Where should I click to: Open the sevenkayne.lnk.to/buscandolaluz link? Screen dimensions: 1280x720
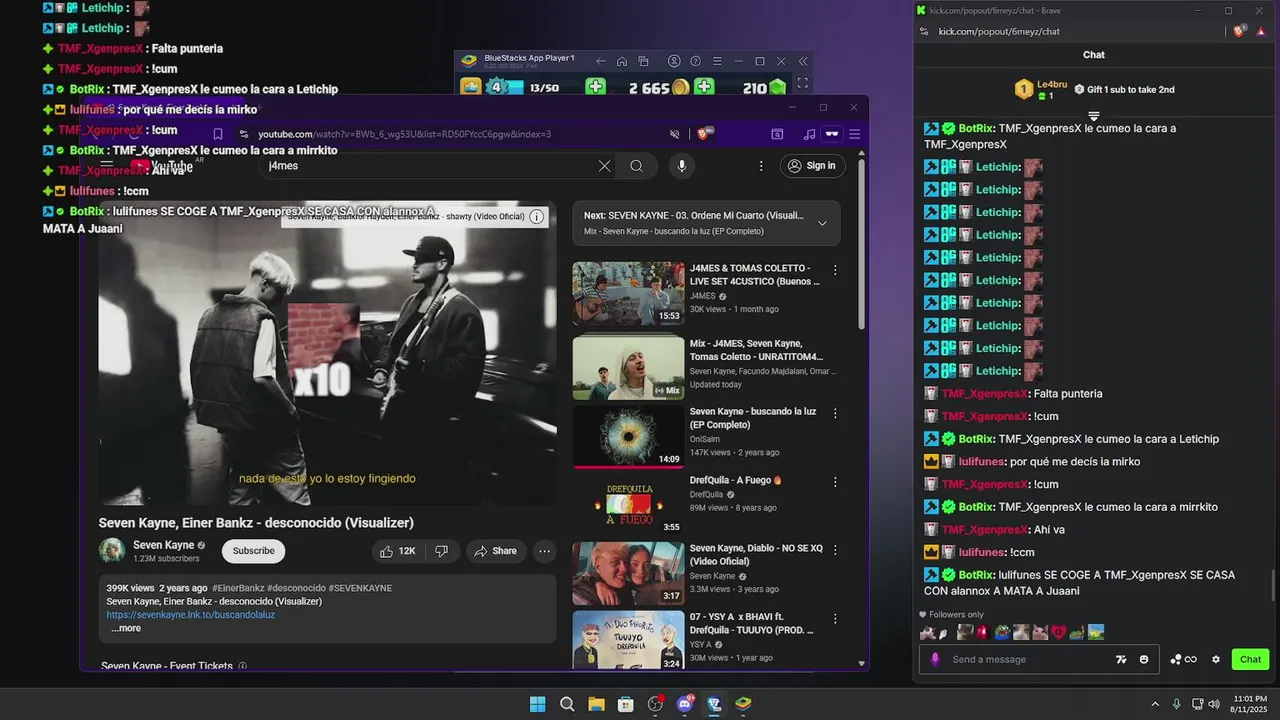point(191,615)
